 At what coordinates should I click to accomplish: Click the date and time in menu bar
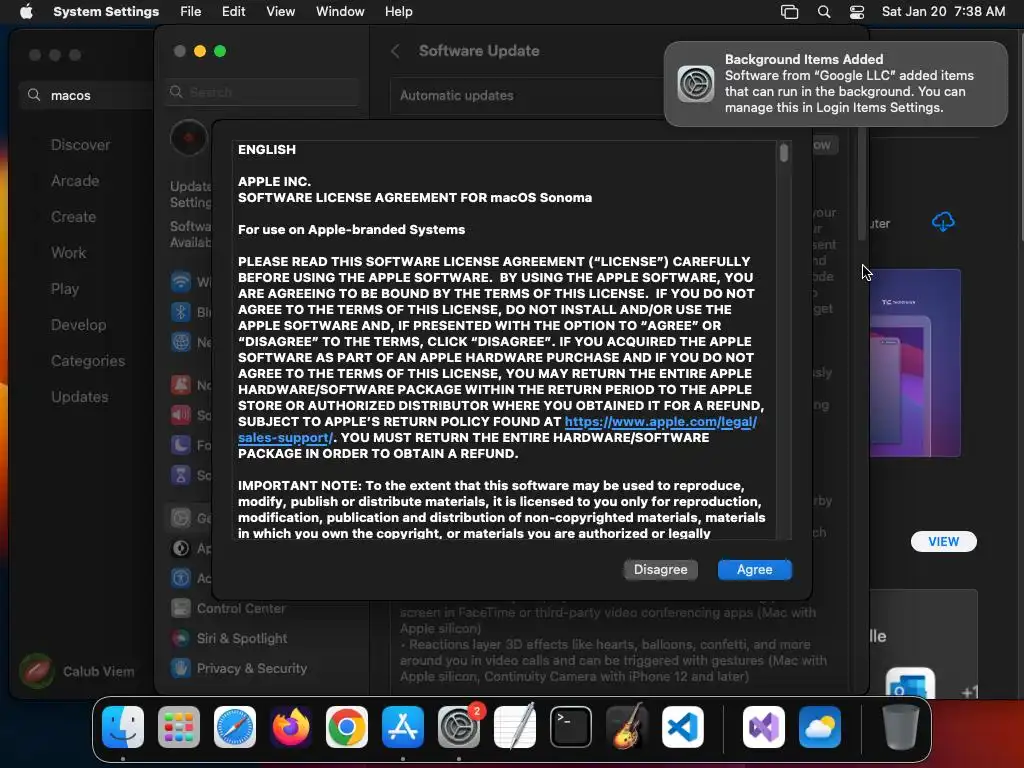pos(943,11)
